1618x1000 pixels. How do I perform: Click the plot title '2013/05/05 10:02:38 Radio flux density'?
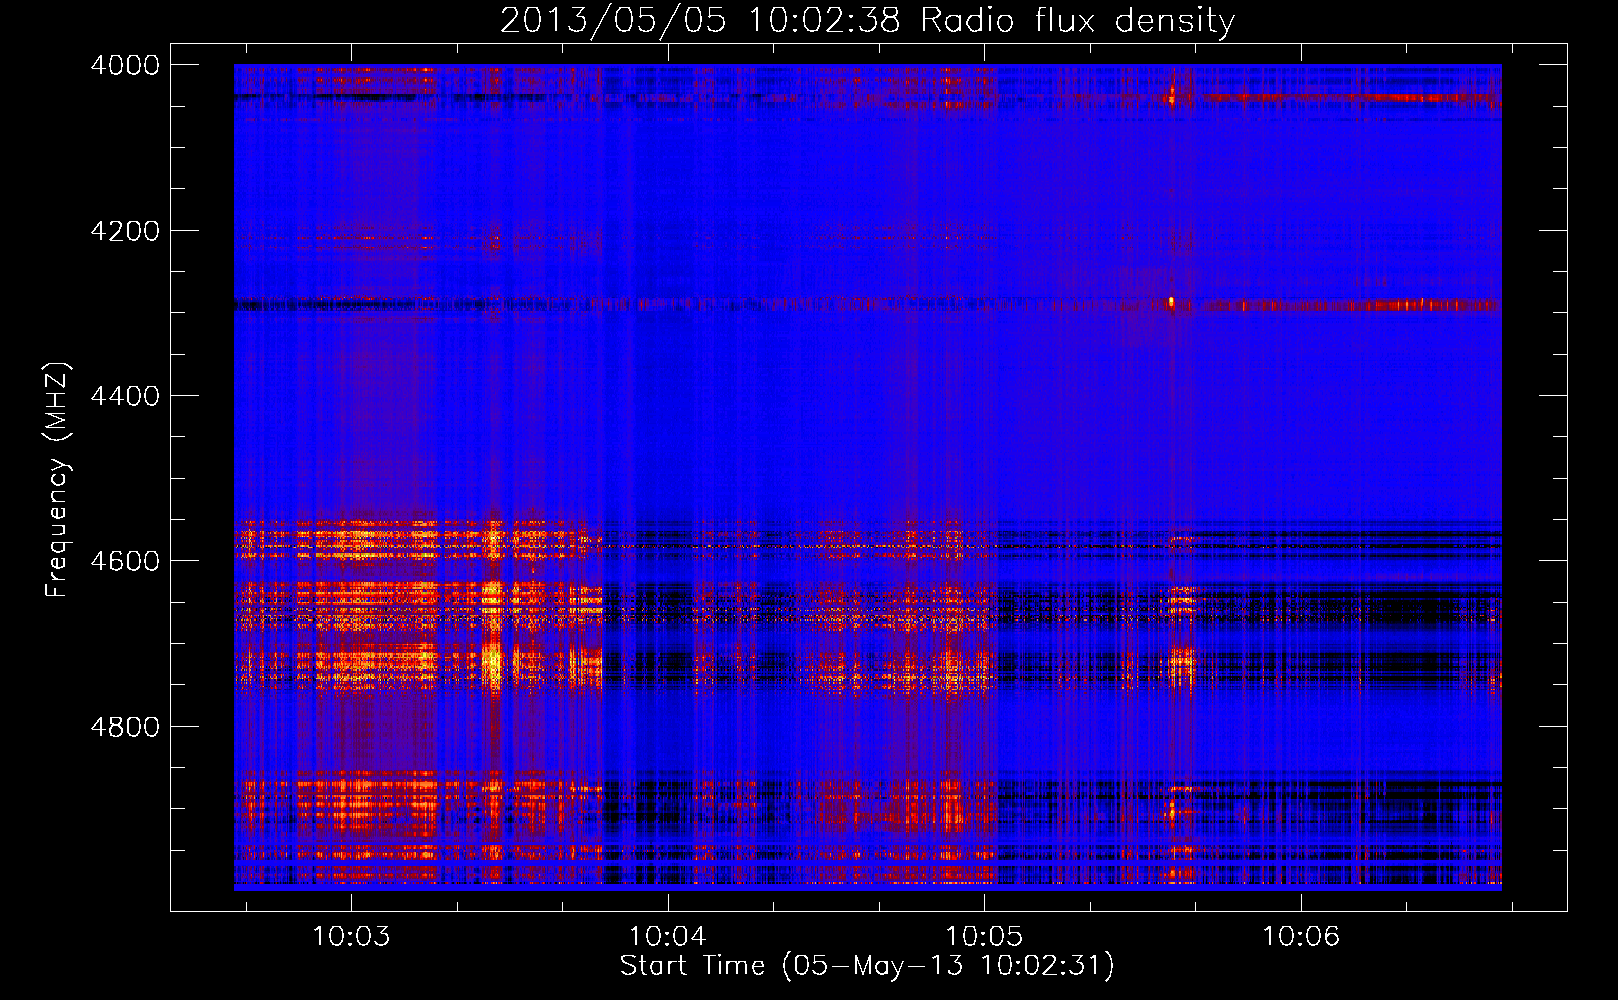(867, 21)
